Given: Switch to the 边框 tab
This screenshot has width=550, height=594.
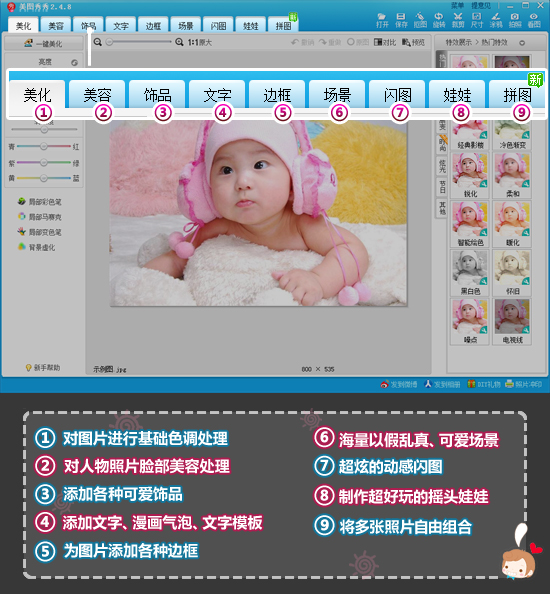Looking at the screenshot, I should point(153,25).
